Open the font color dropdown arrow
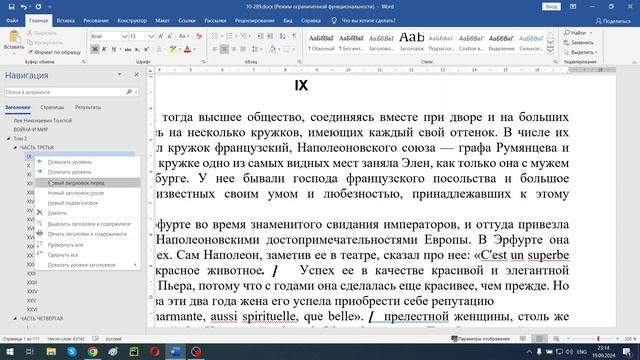 click(194, 49)
